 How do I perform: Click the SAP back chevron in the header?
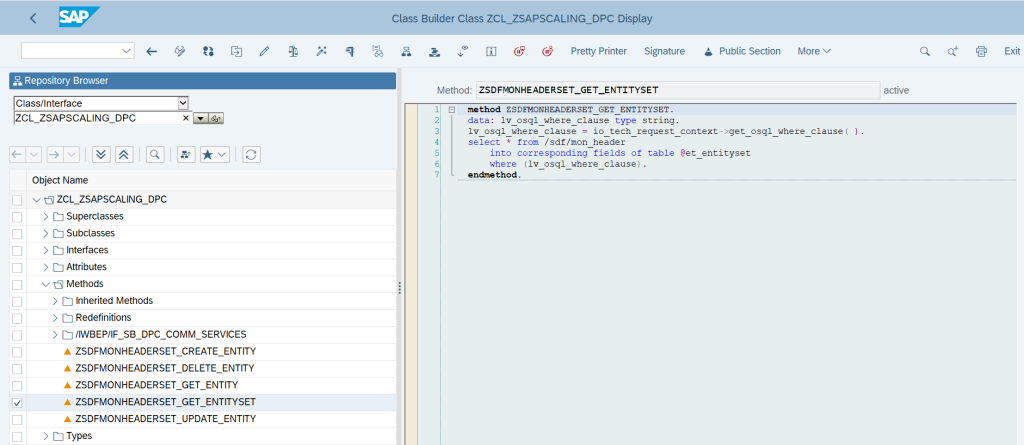point(33,18)
